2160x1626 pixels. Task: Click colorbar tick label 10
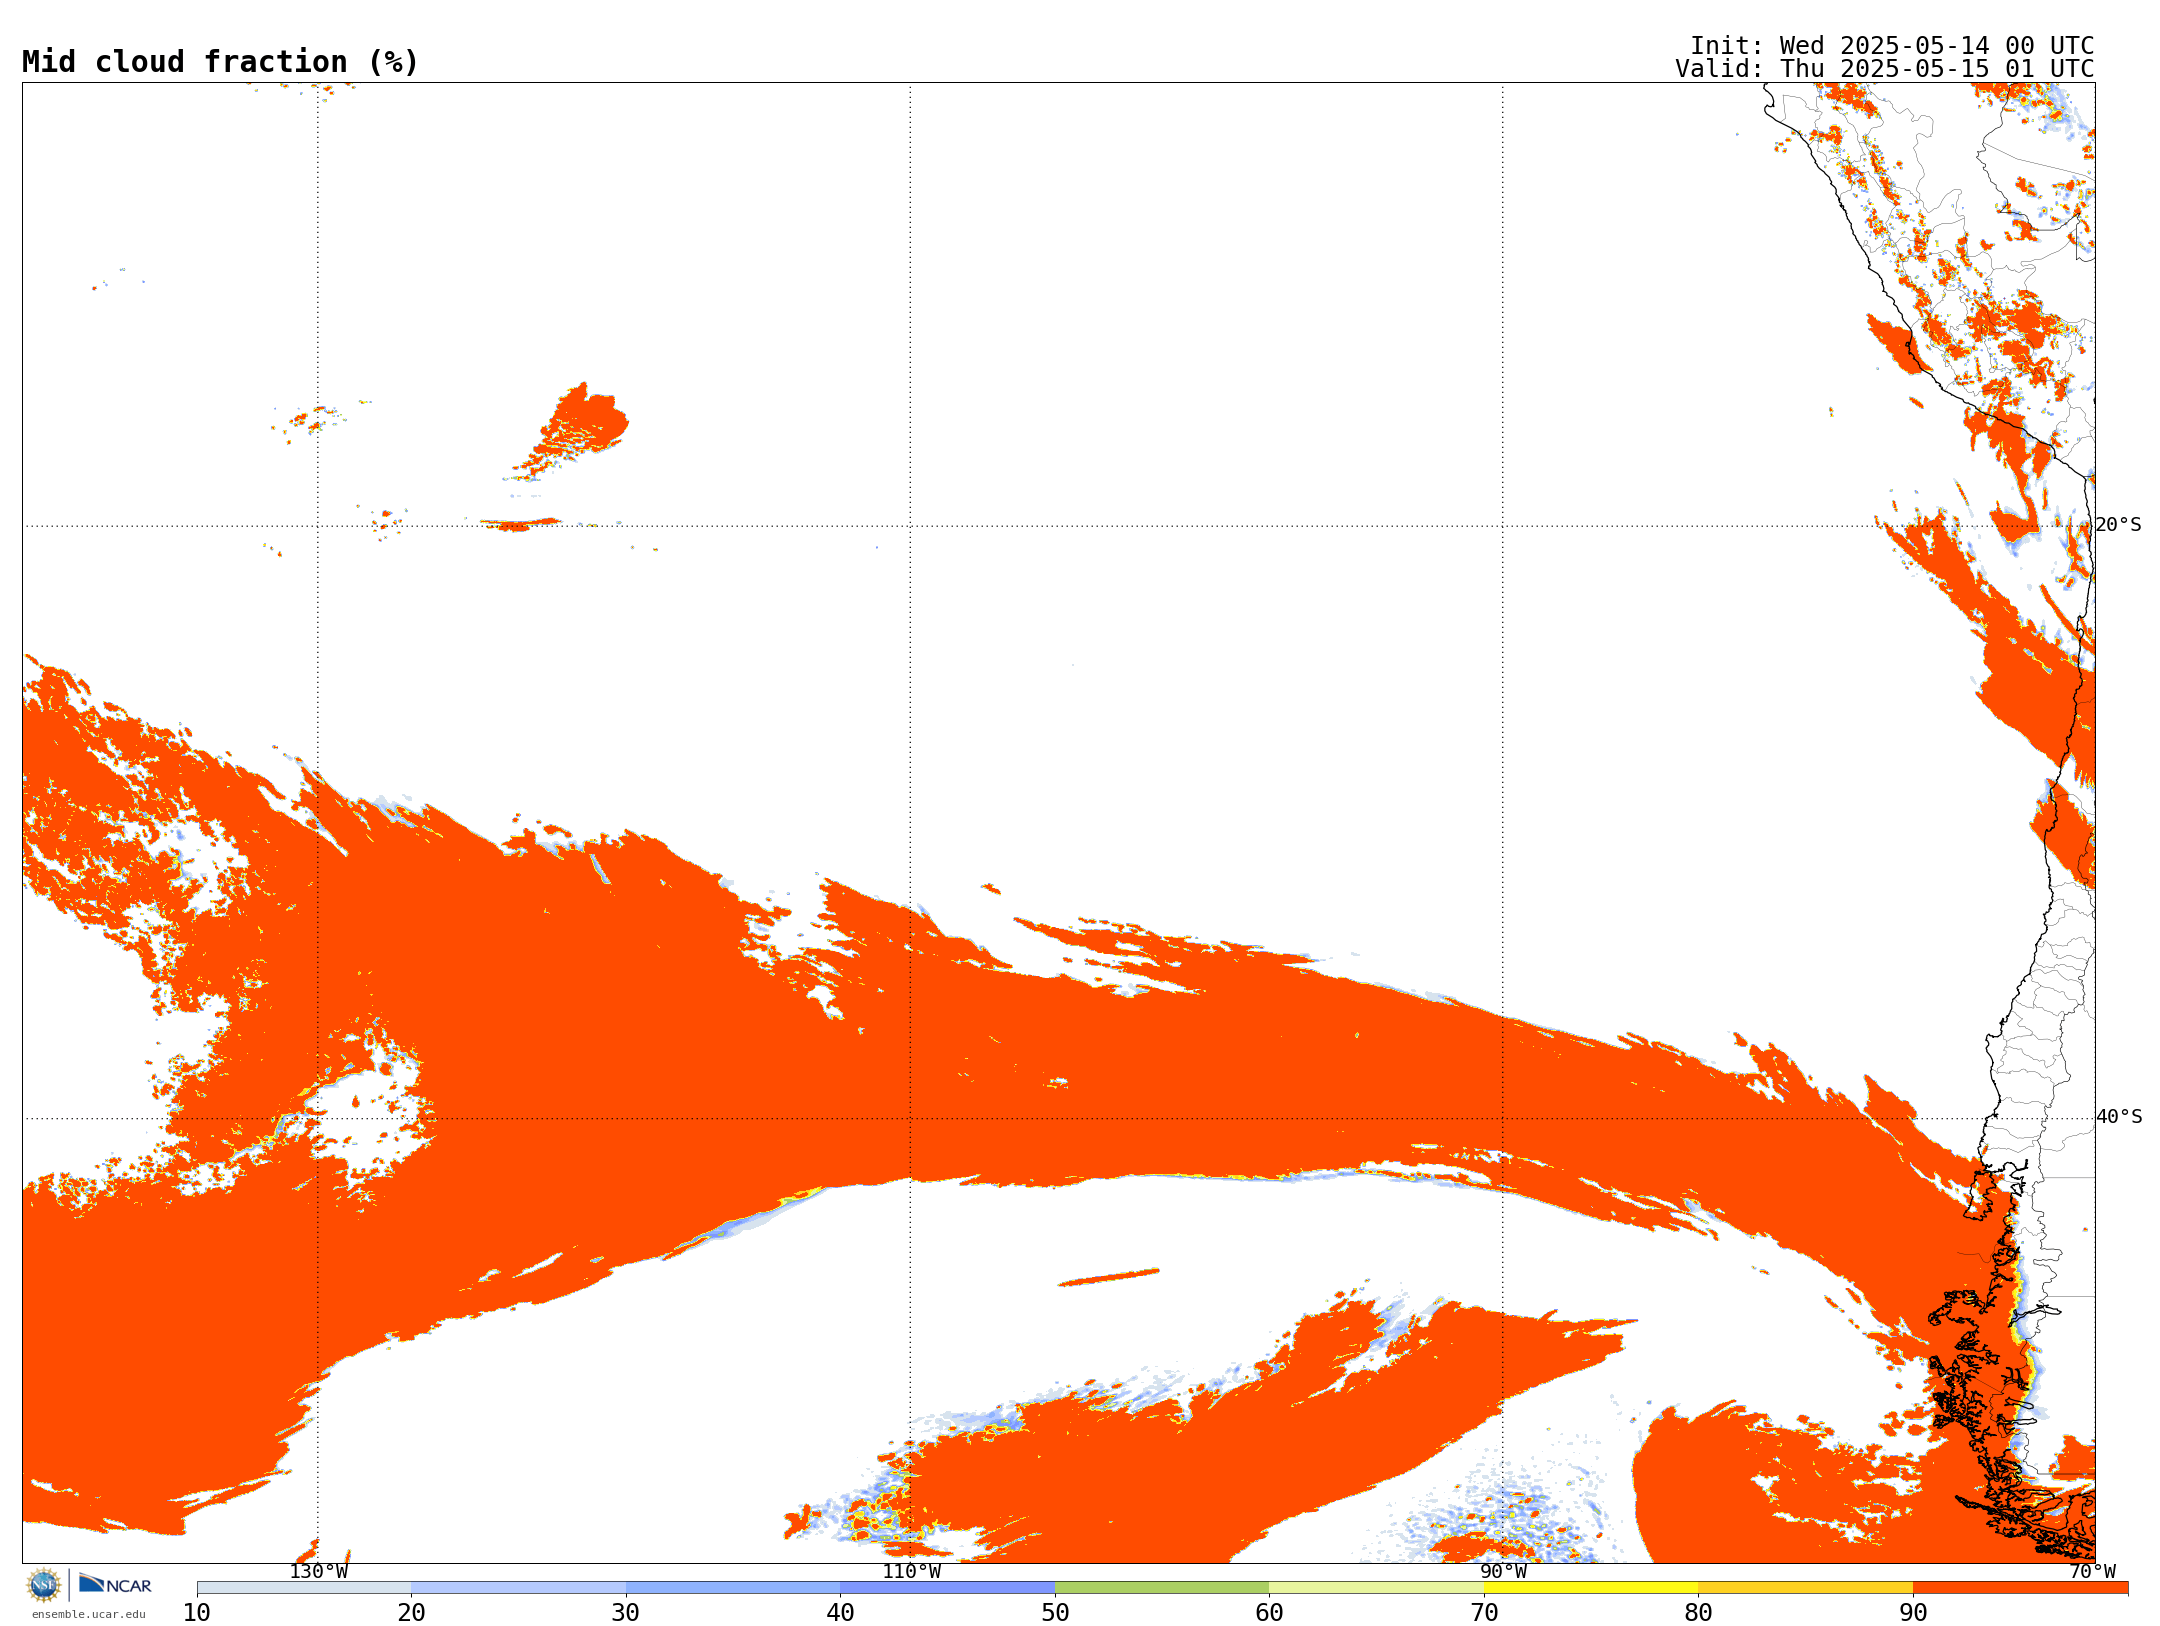pos(197,1613)
